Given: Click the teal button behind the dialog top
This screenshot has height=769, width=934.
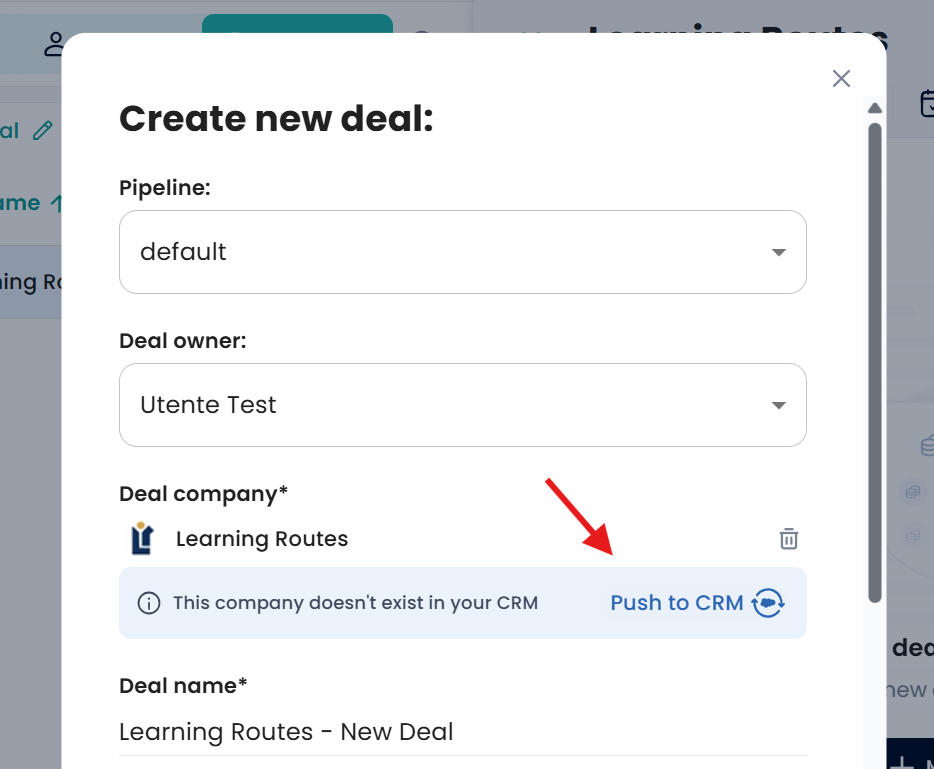Looking at the screenshot, I should coord(297,24).
